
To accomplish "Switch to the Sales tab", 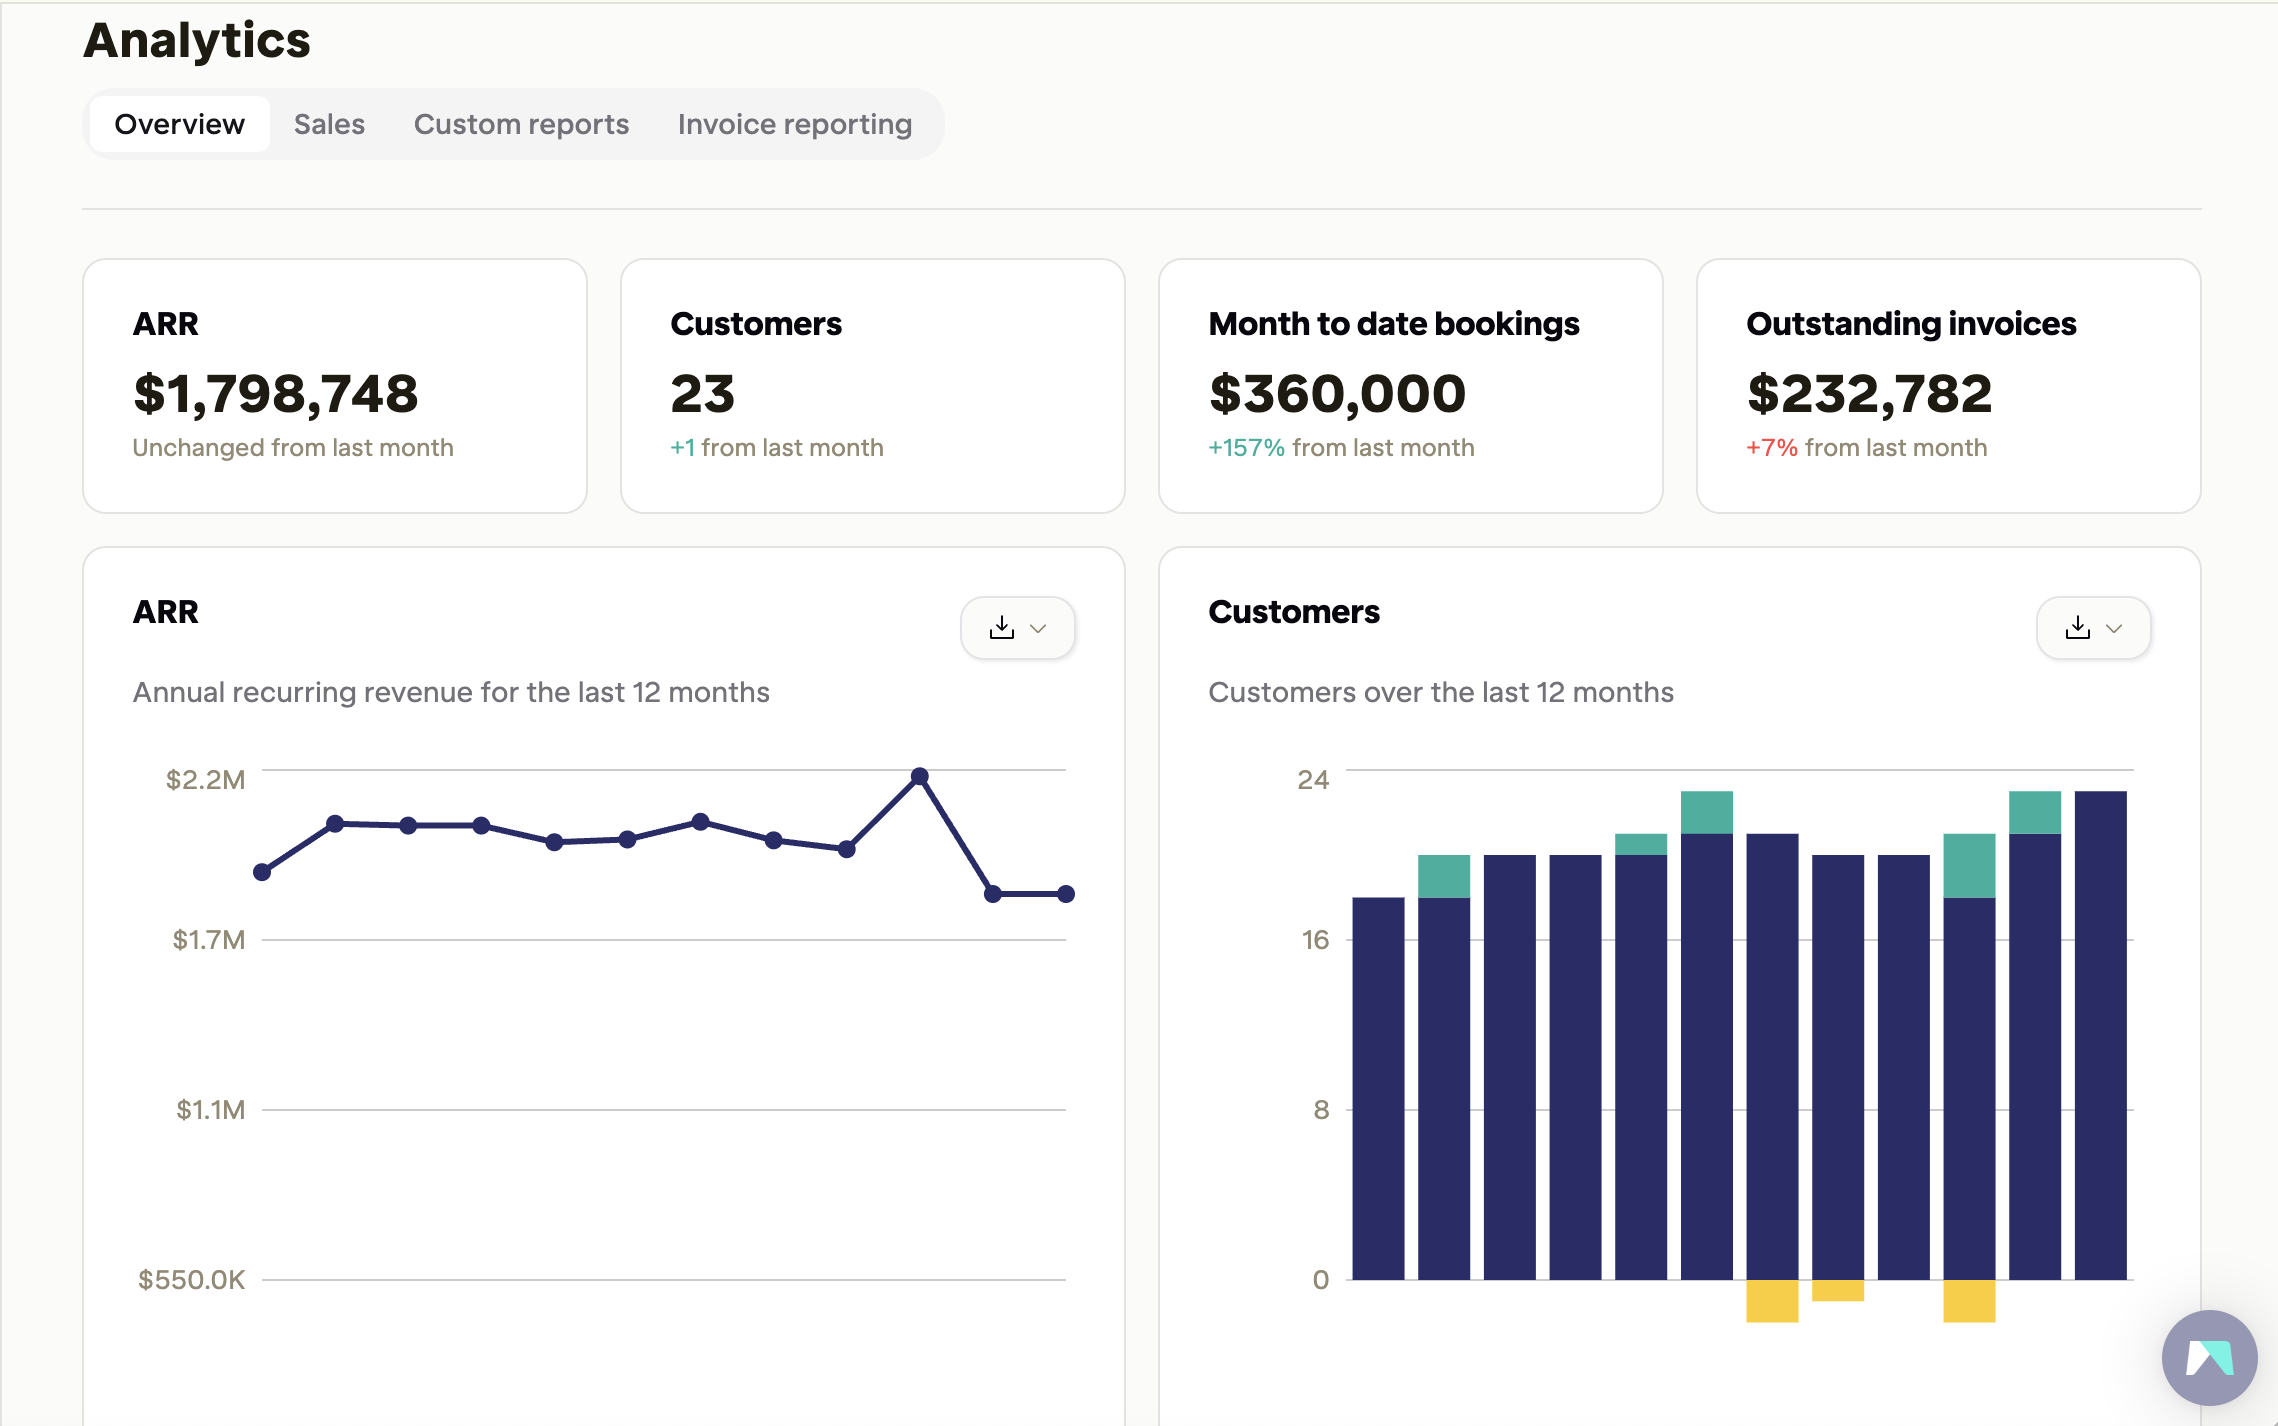I will [x=329, y=124].
